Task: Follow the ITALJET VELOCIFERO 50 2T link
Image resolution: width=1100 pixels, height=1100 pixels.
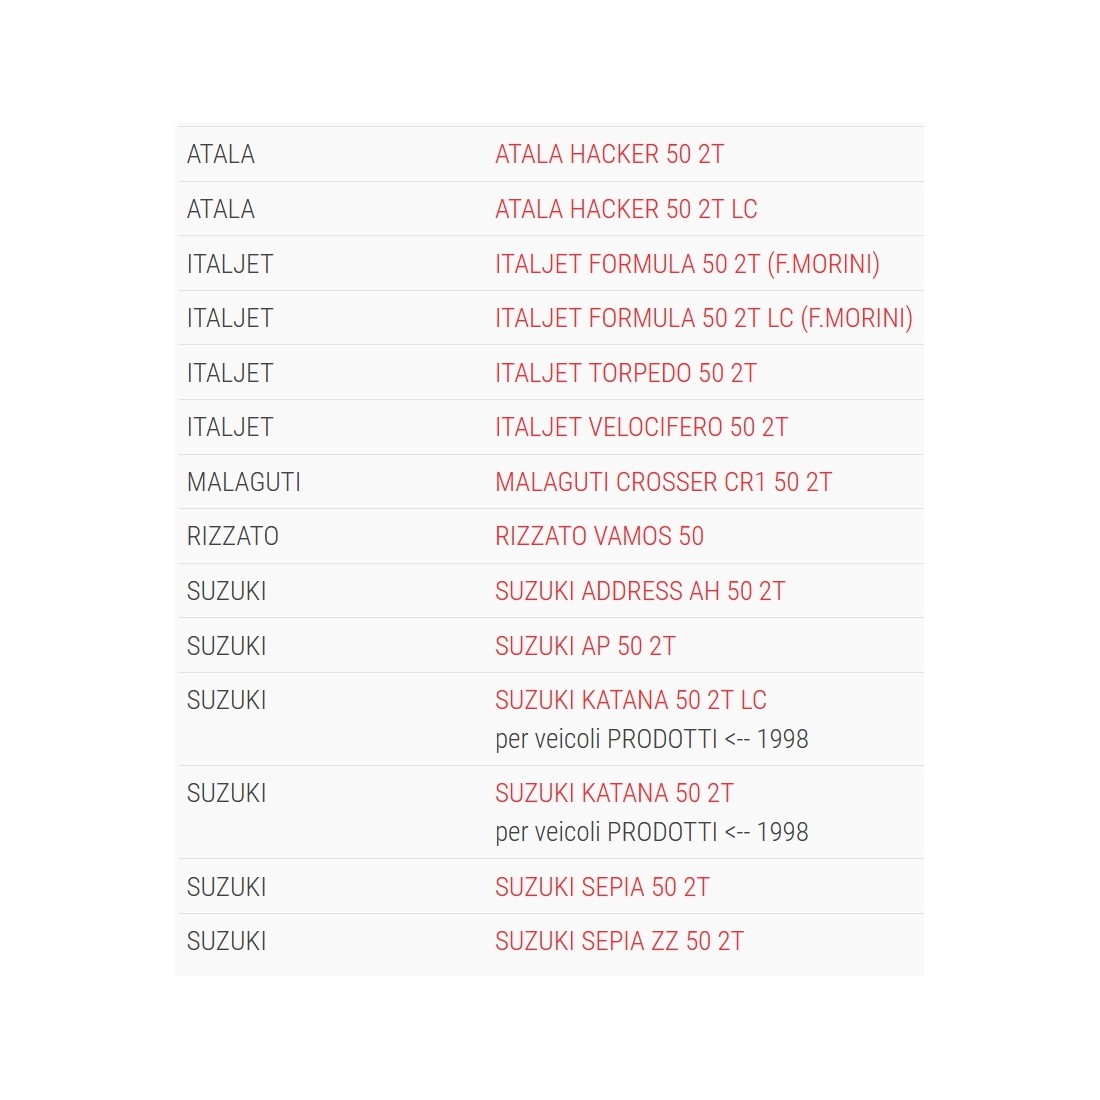Action: [641, 427]
